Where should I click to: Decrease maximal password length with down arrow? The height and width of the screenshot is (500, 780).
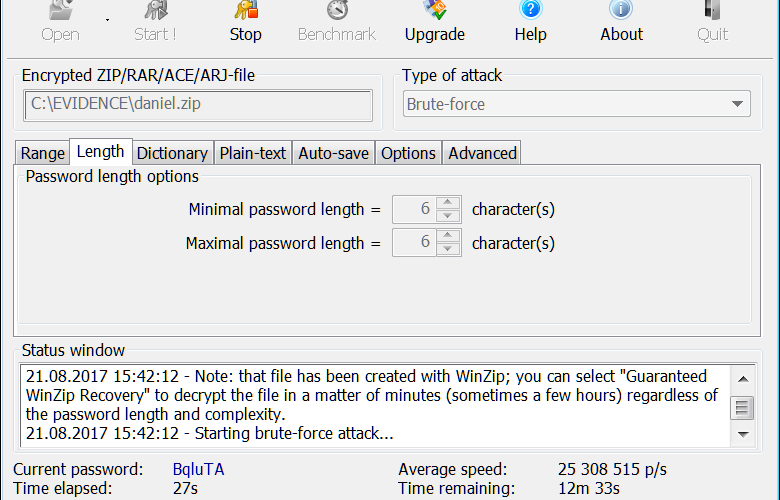coord(448,249)
